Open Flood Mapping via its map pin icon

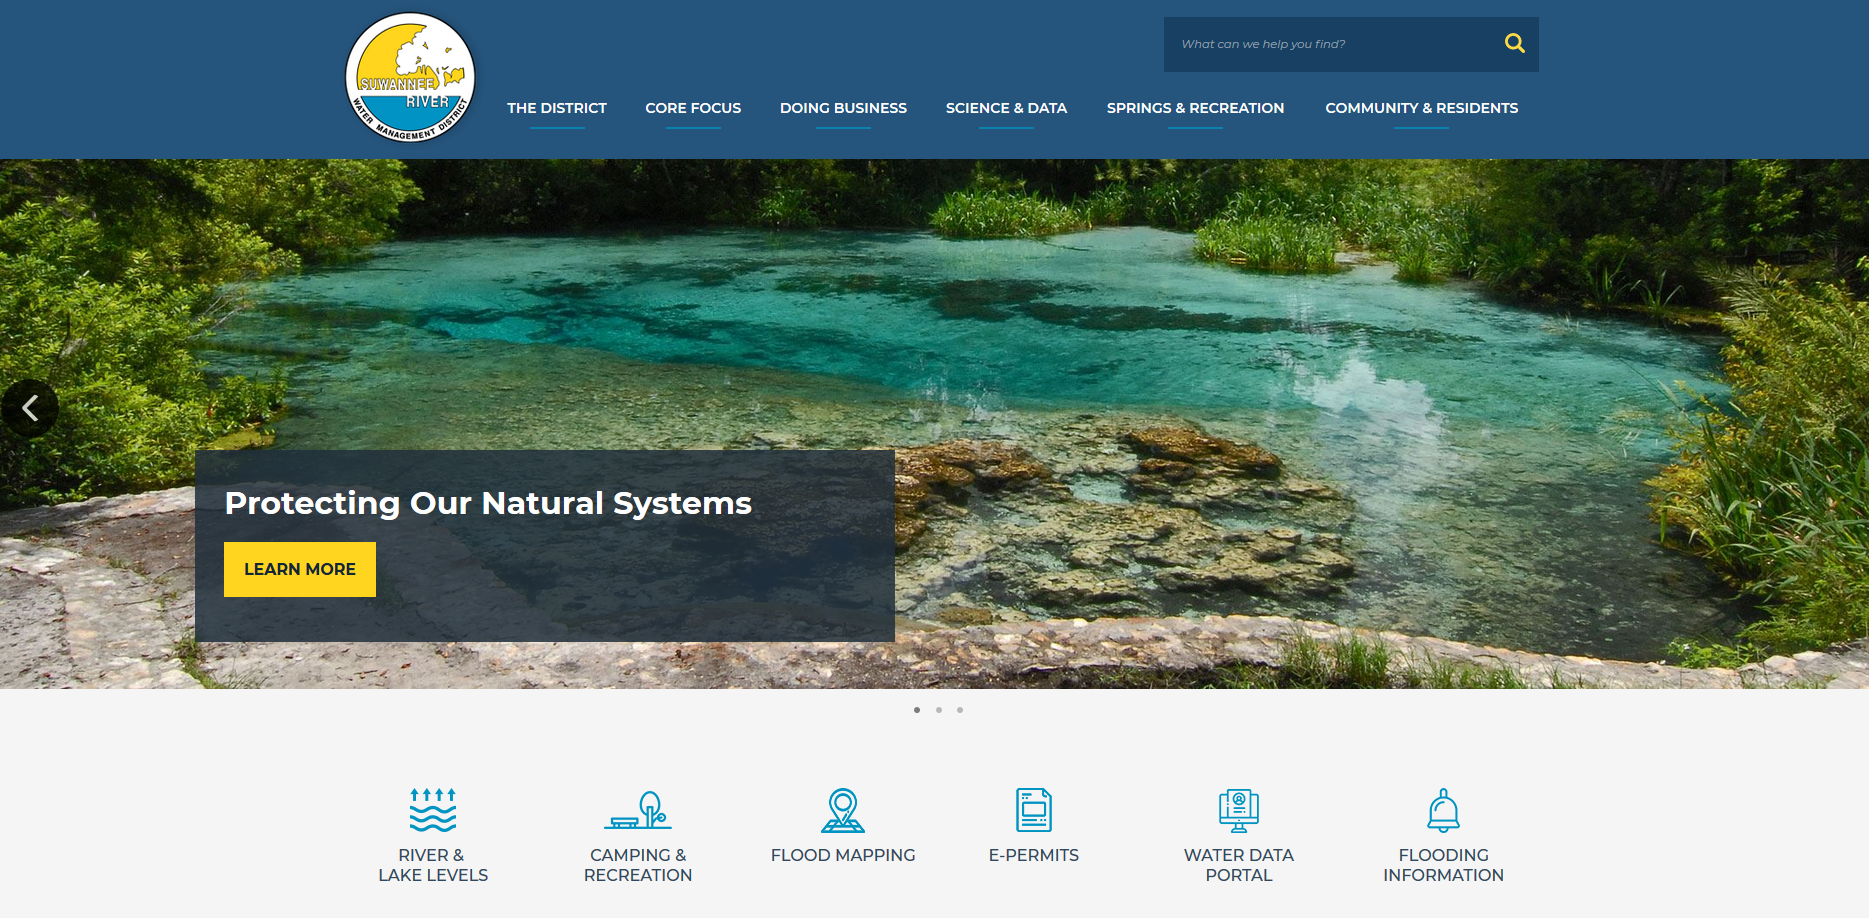pyautogui.click(x=843, y=812)
